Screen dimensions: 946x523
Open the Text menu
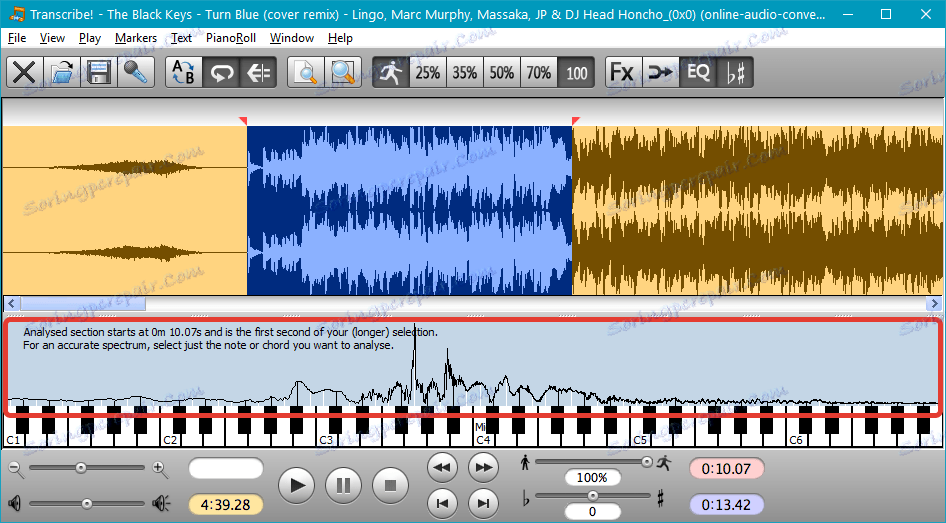point(181,38)
